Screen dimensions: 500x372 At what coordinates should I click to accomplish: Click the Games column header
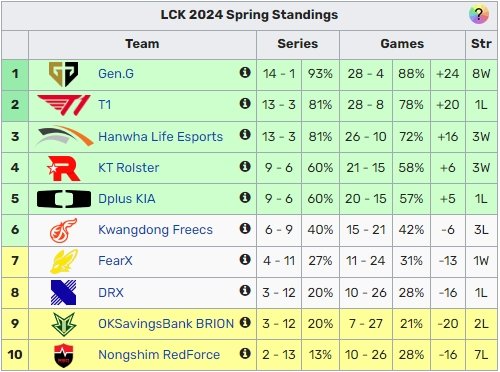pyautogui.click(x=402, y=44)
